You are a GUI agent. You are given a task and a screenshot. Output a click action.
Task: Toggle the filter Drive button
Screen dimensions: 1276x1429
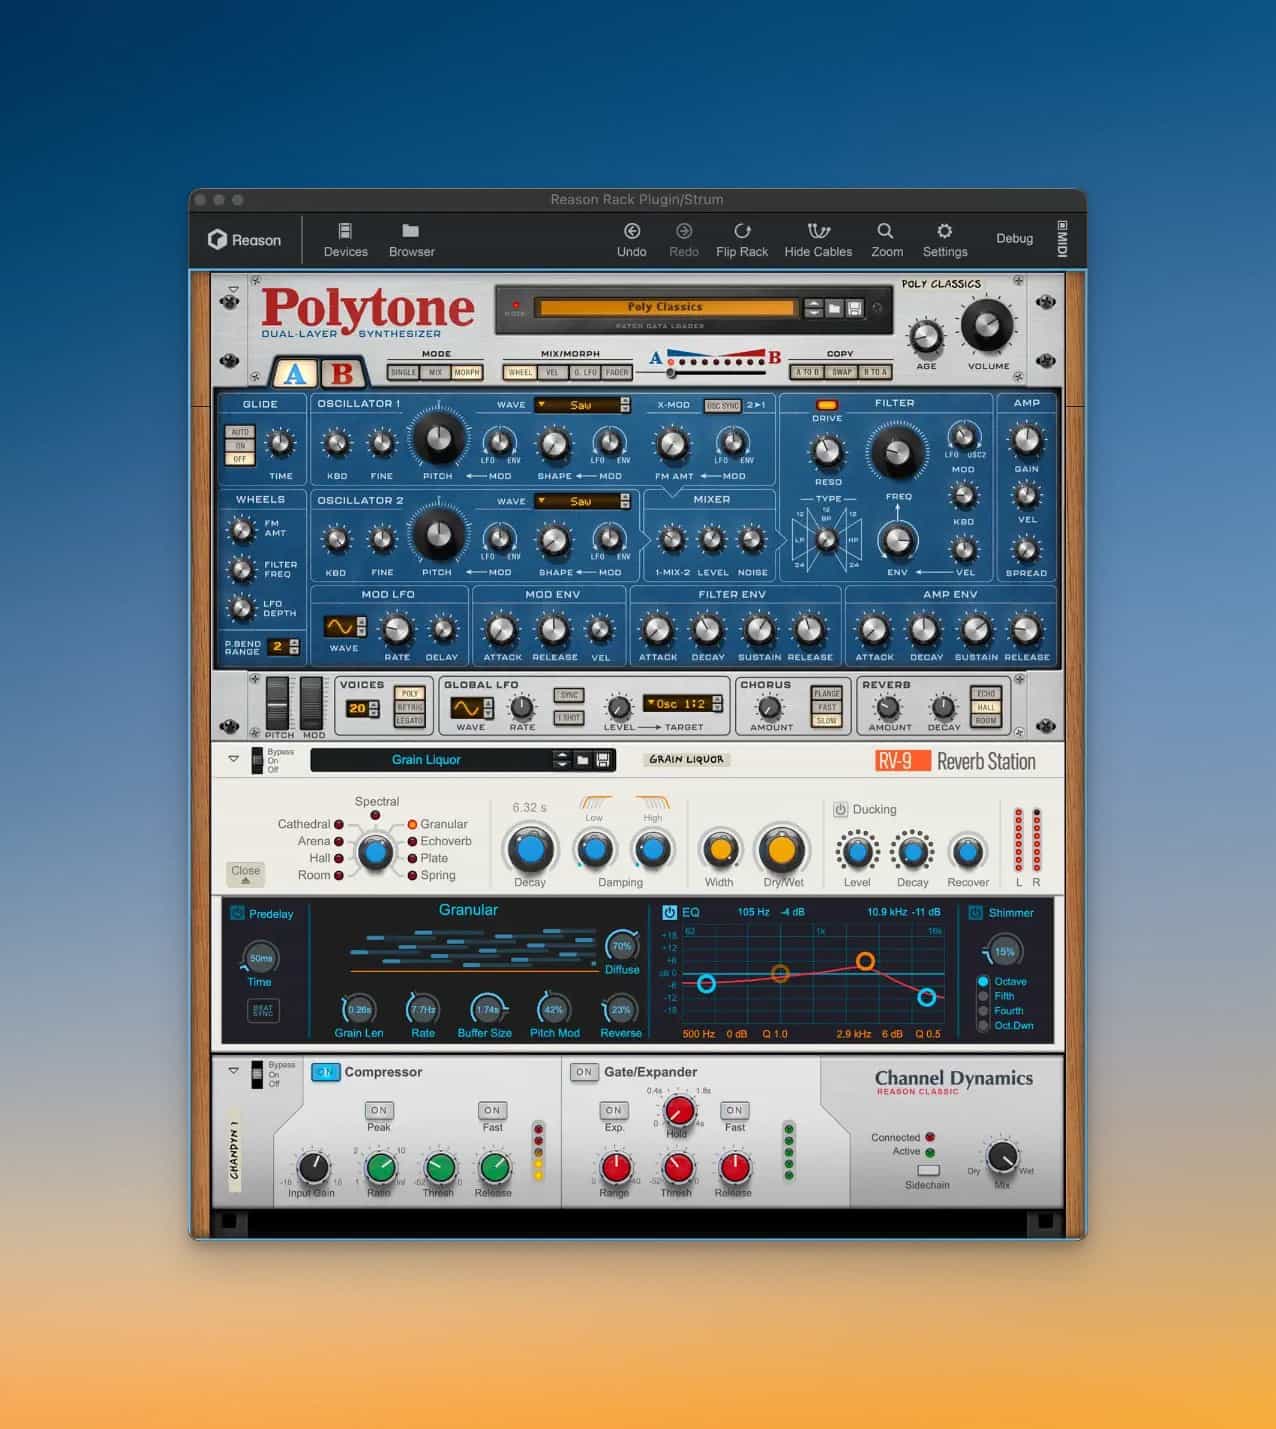(x=827, y=405)
